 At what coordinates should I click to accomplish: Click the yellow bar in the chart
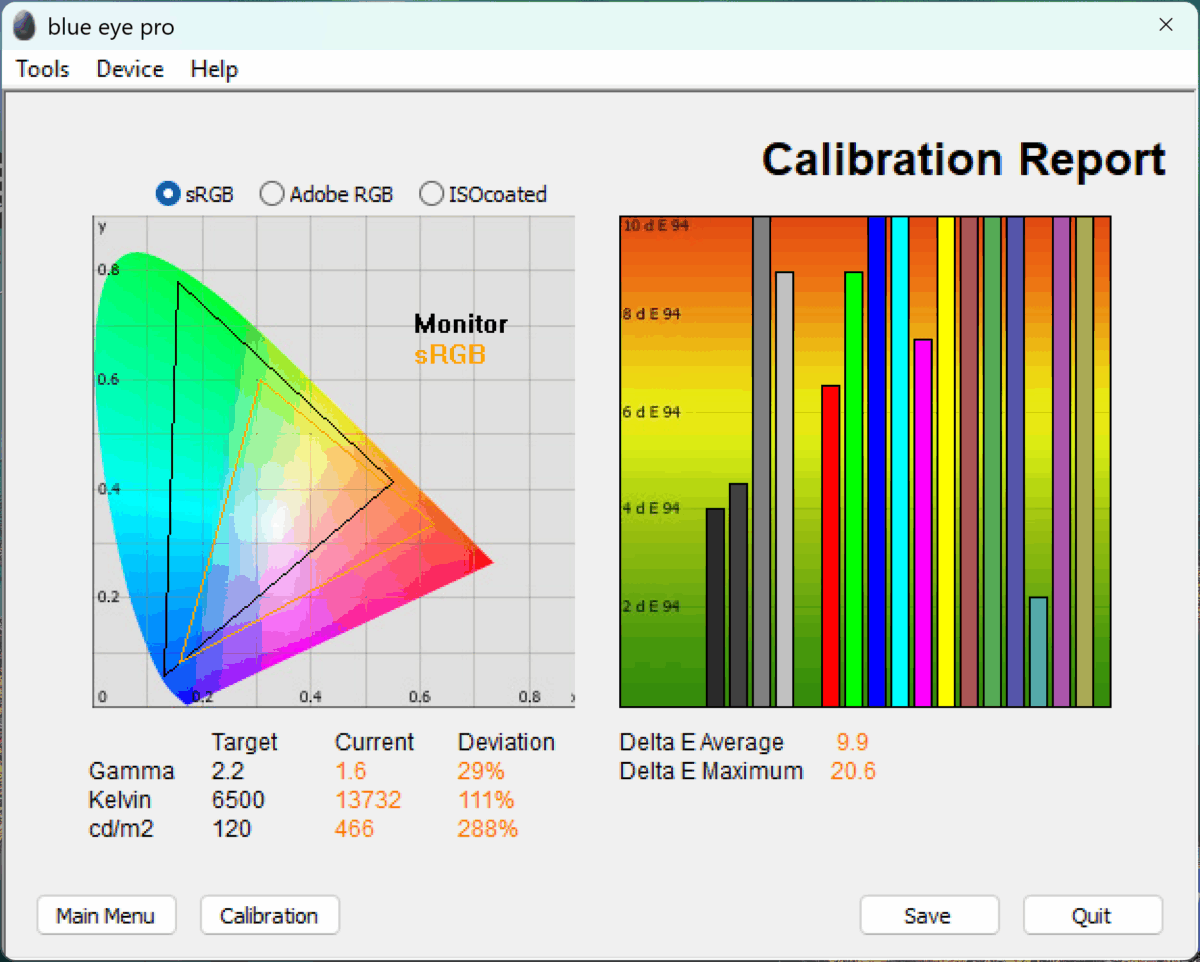[945, 461]
